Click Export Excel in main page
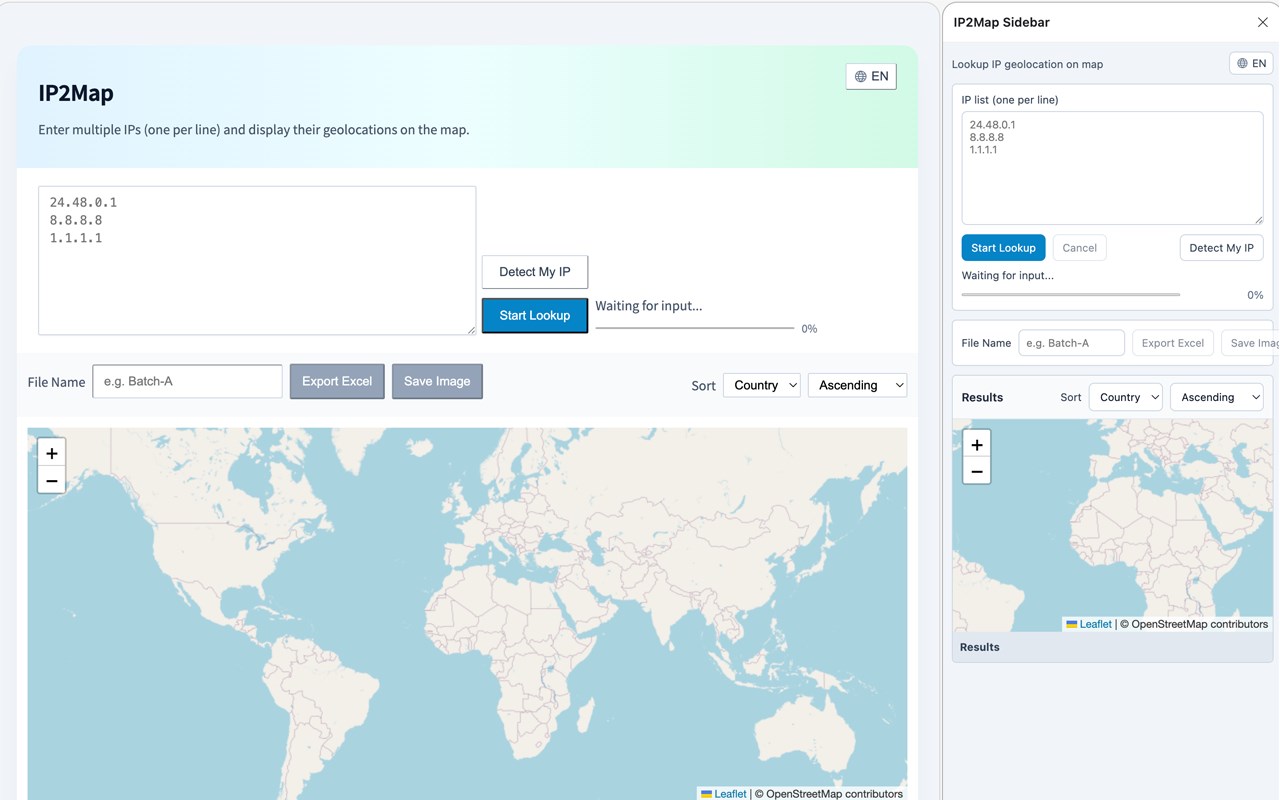The width and height of the screenshot is (1280, 800). click(x=337, y=381)
